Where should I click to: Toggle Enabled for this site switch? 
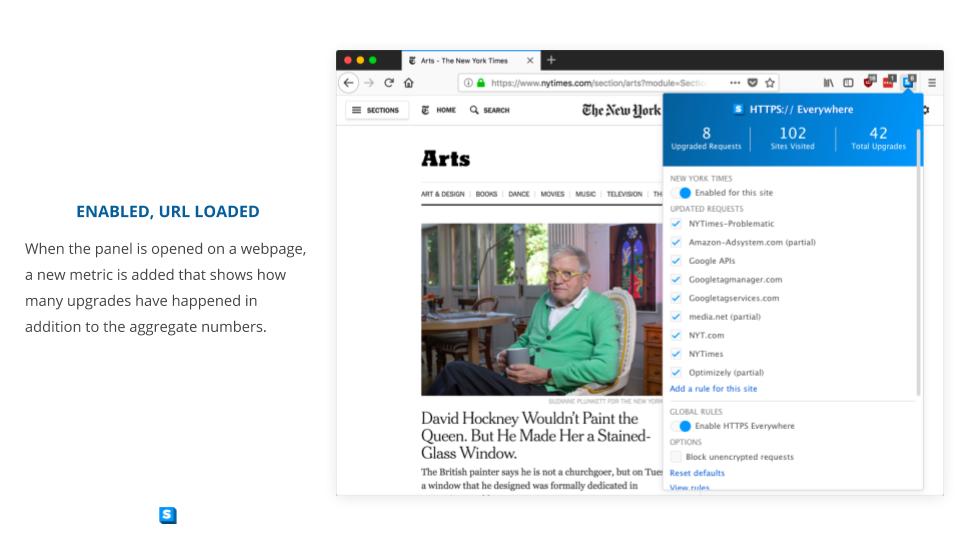pyautogui.click(x=680, y=193)
